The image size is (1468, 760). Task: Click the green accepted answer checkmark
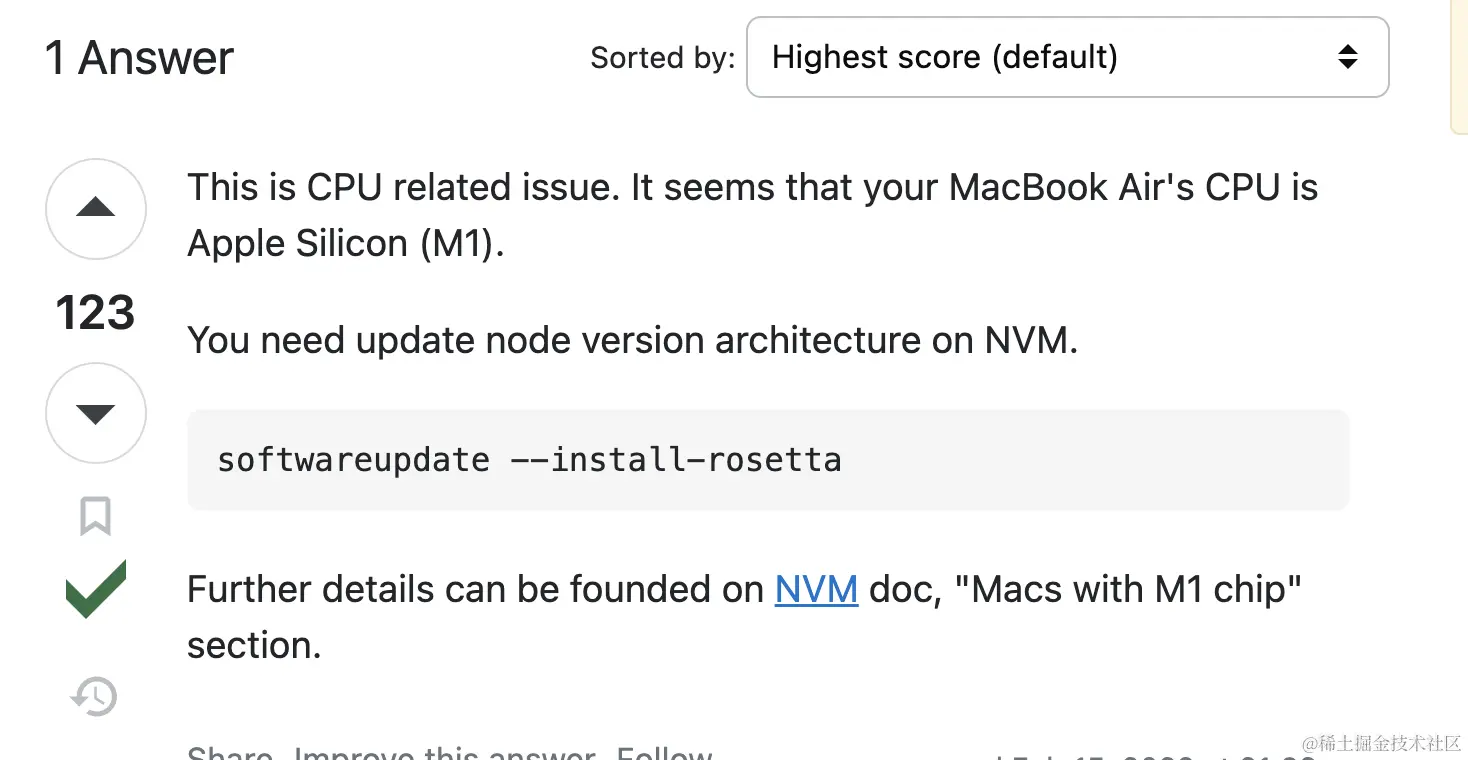coord(96,589)
